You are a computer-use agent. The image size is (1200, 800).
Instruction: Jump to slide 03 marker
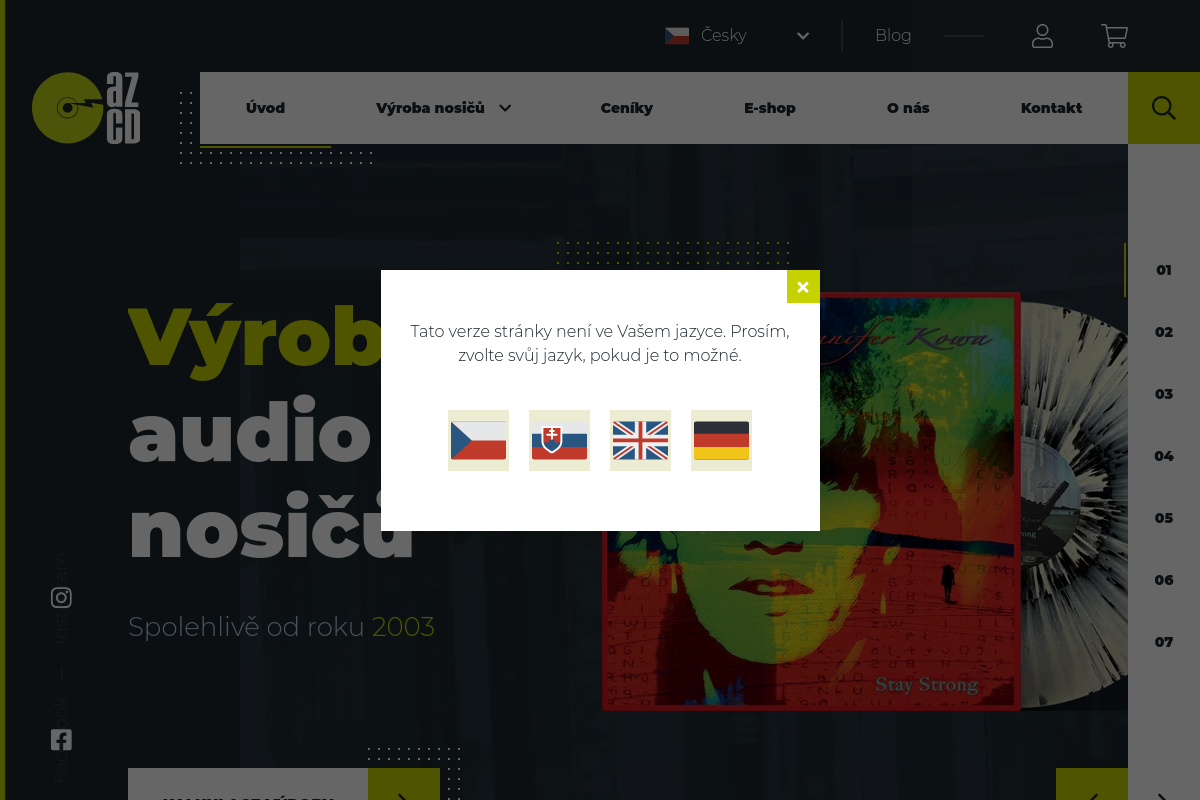1164,394
